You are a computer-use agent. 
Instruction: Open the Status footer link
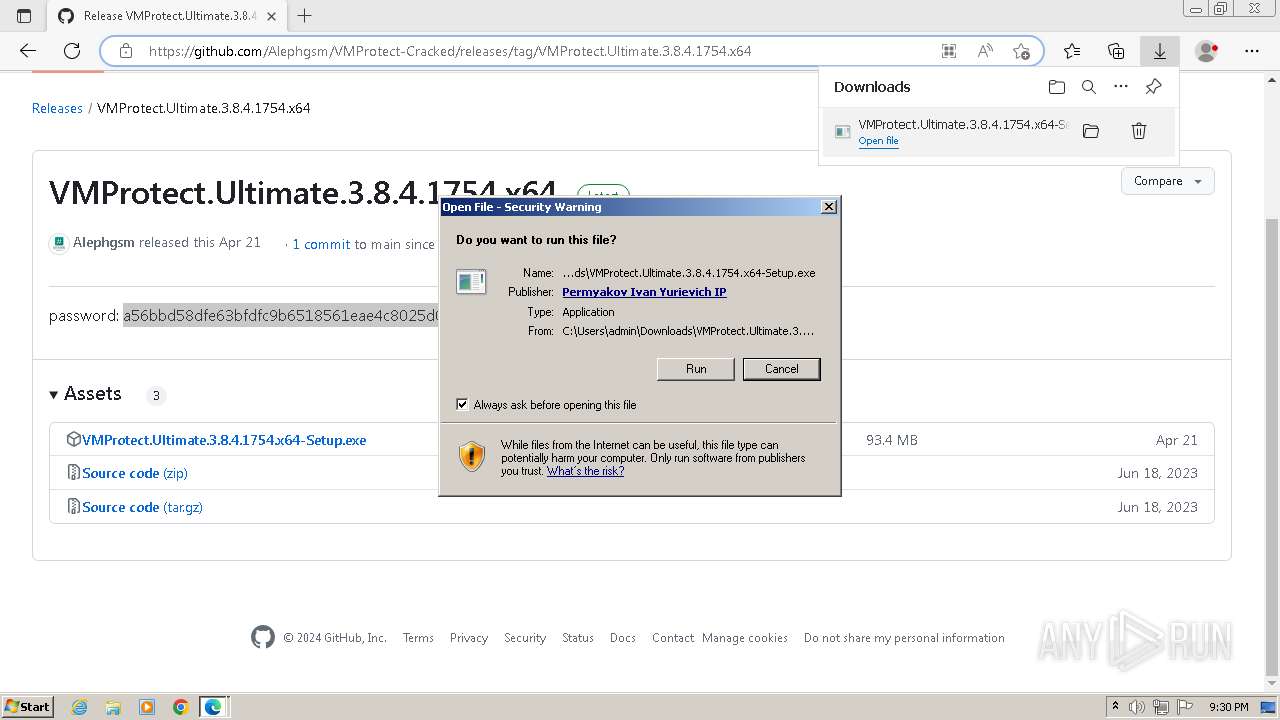pos(578,638)
